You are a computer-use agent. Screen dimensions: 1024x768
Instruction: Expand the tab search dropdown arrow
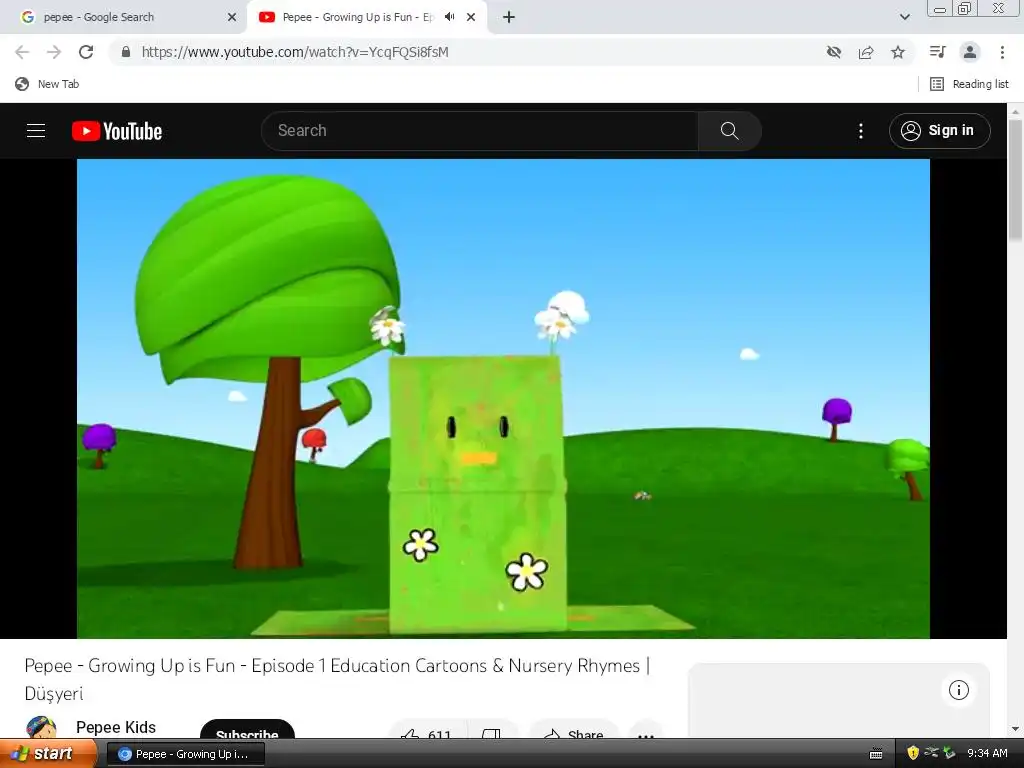904,18
